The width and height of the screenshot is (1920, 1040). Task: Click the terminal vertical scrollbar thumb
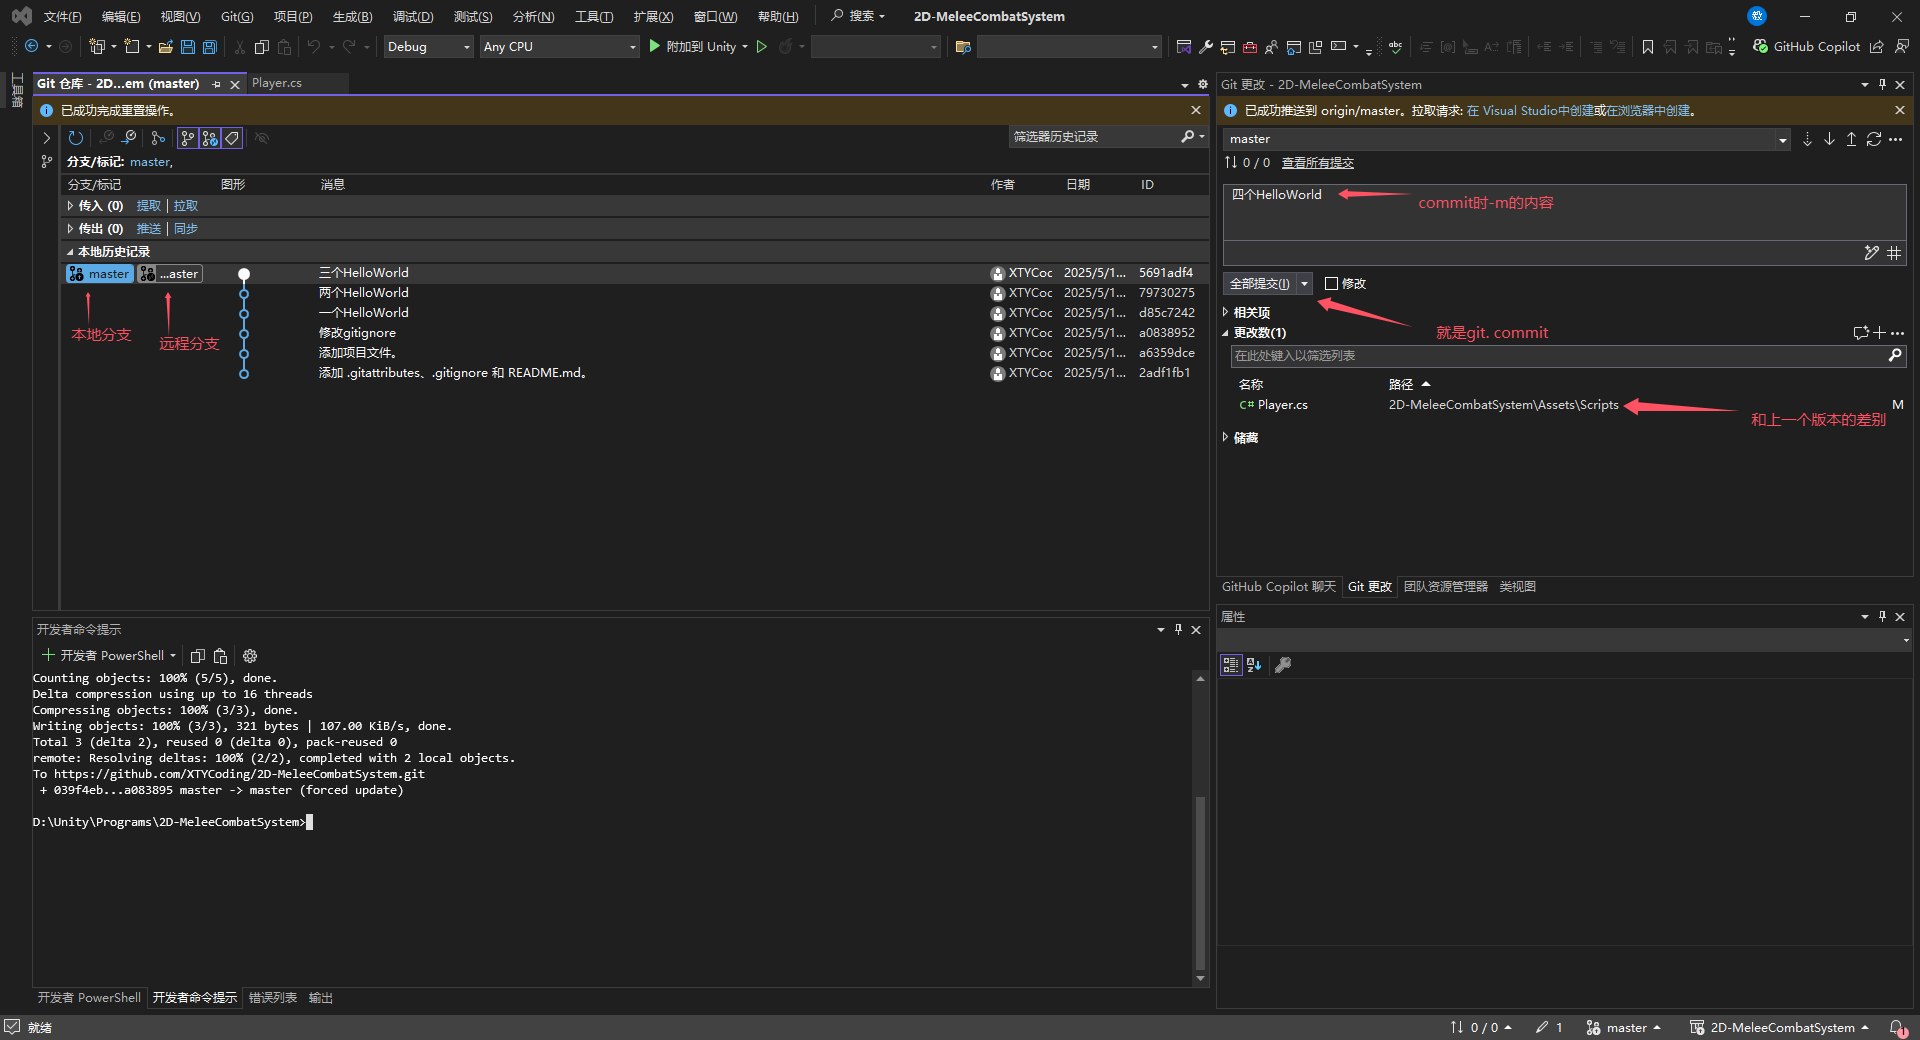(1200, 883)
